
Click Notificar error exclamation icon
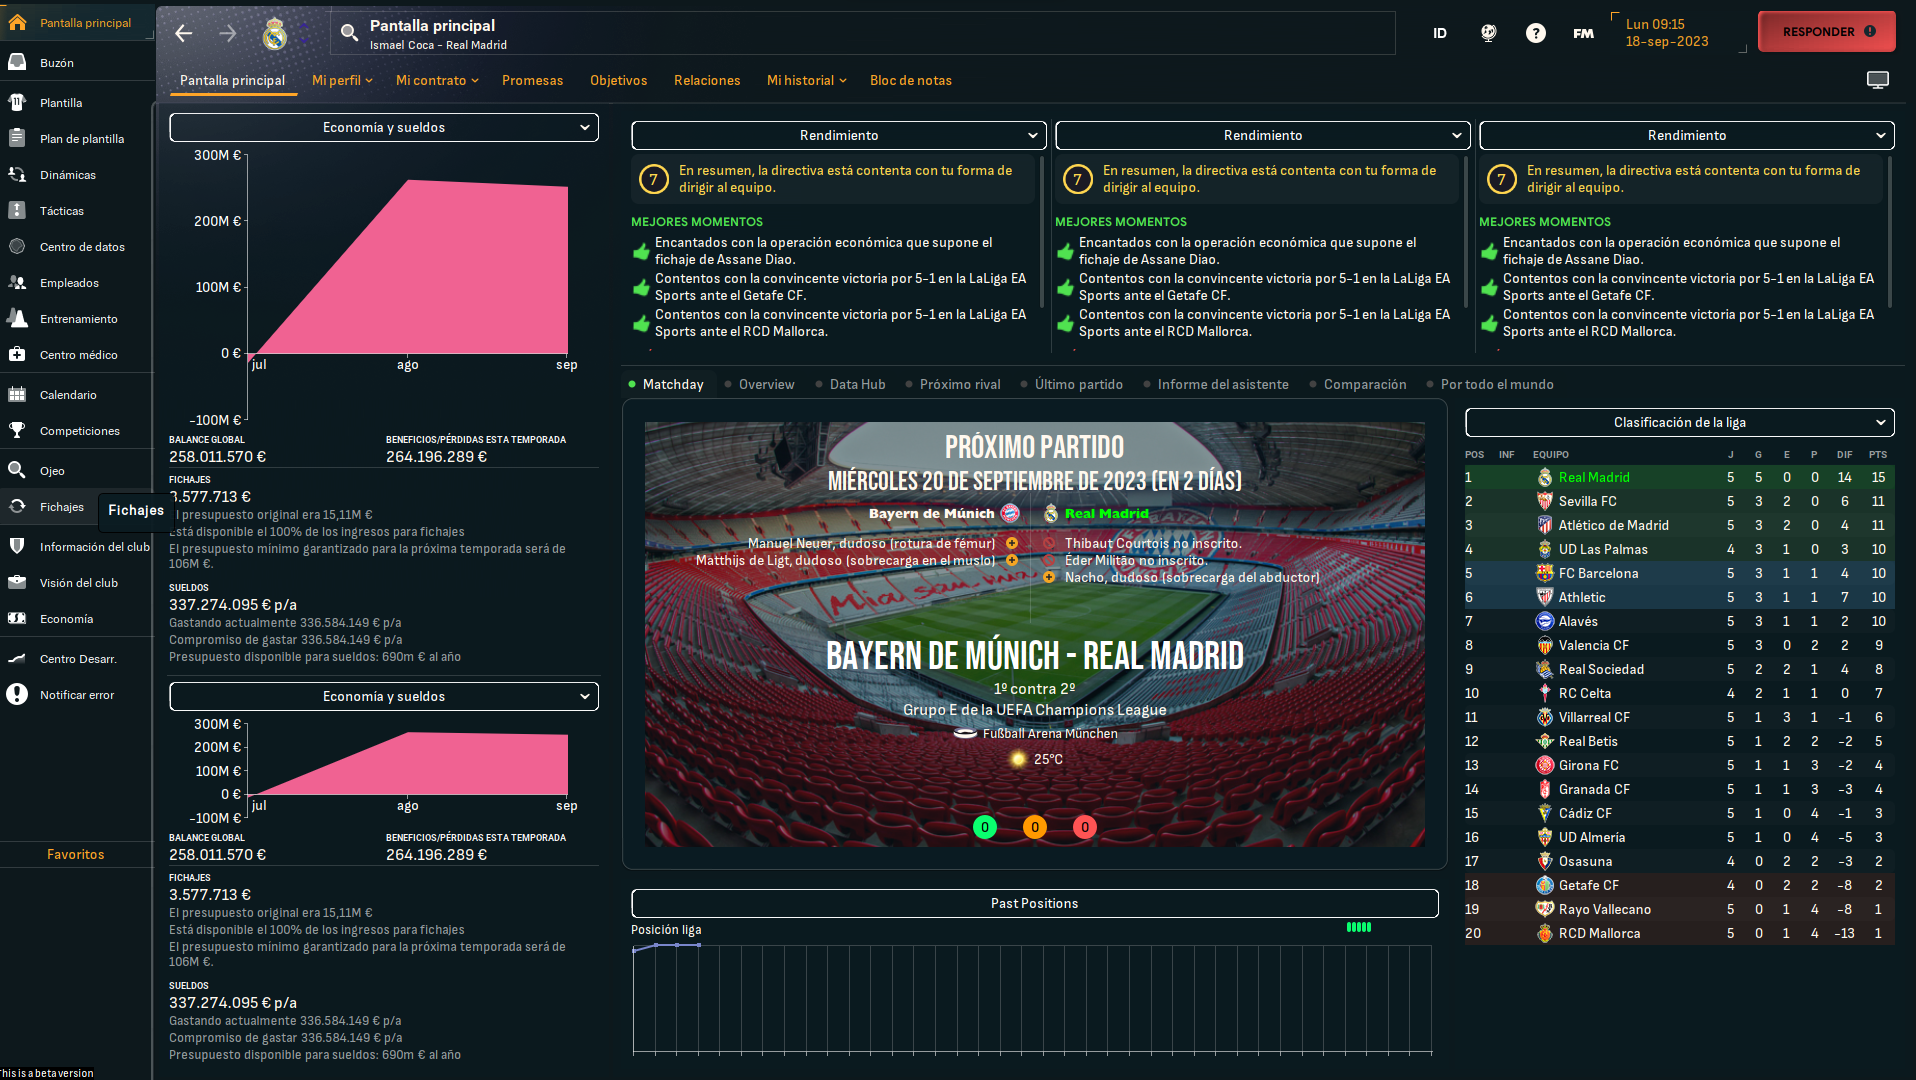(17, 694)
